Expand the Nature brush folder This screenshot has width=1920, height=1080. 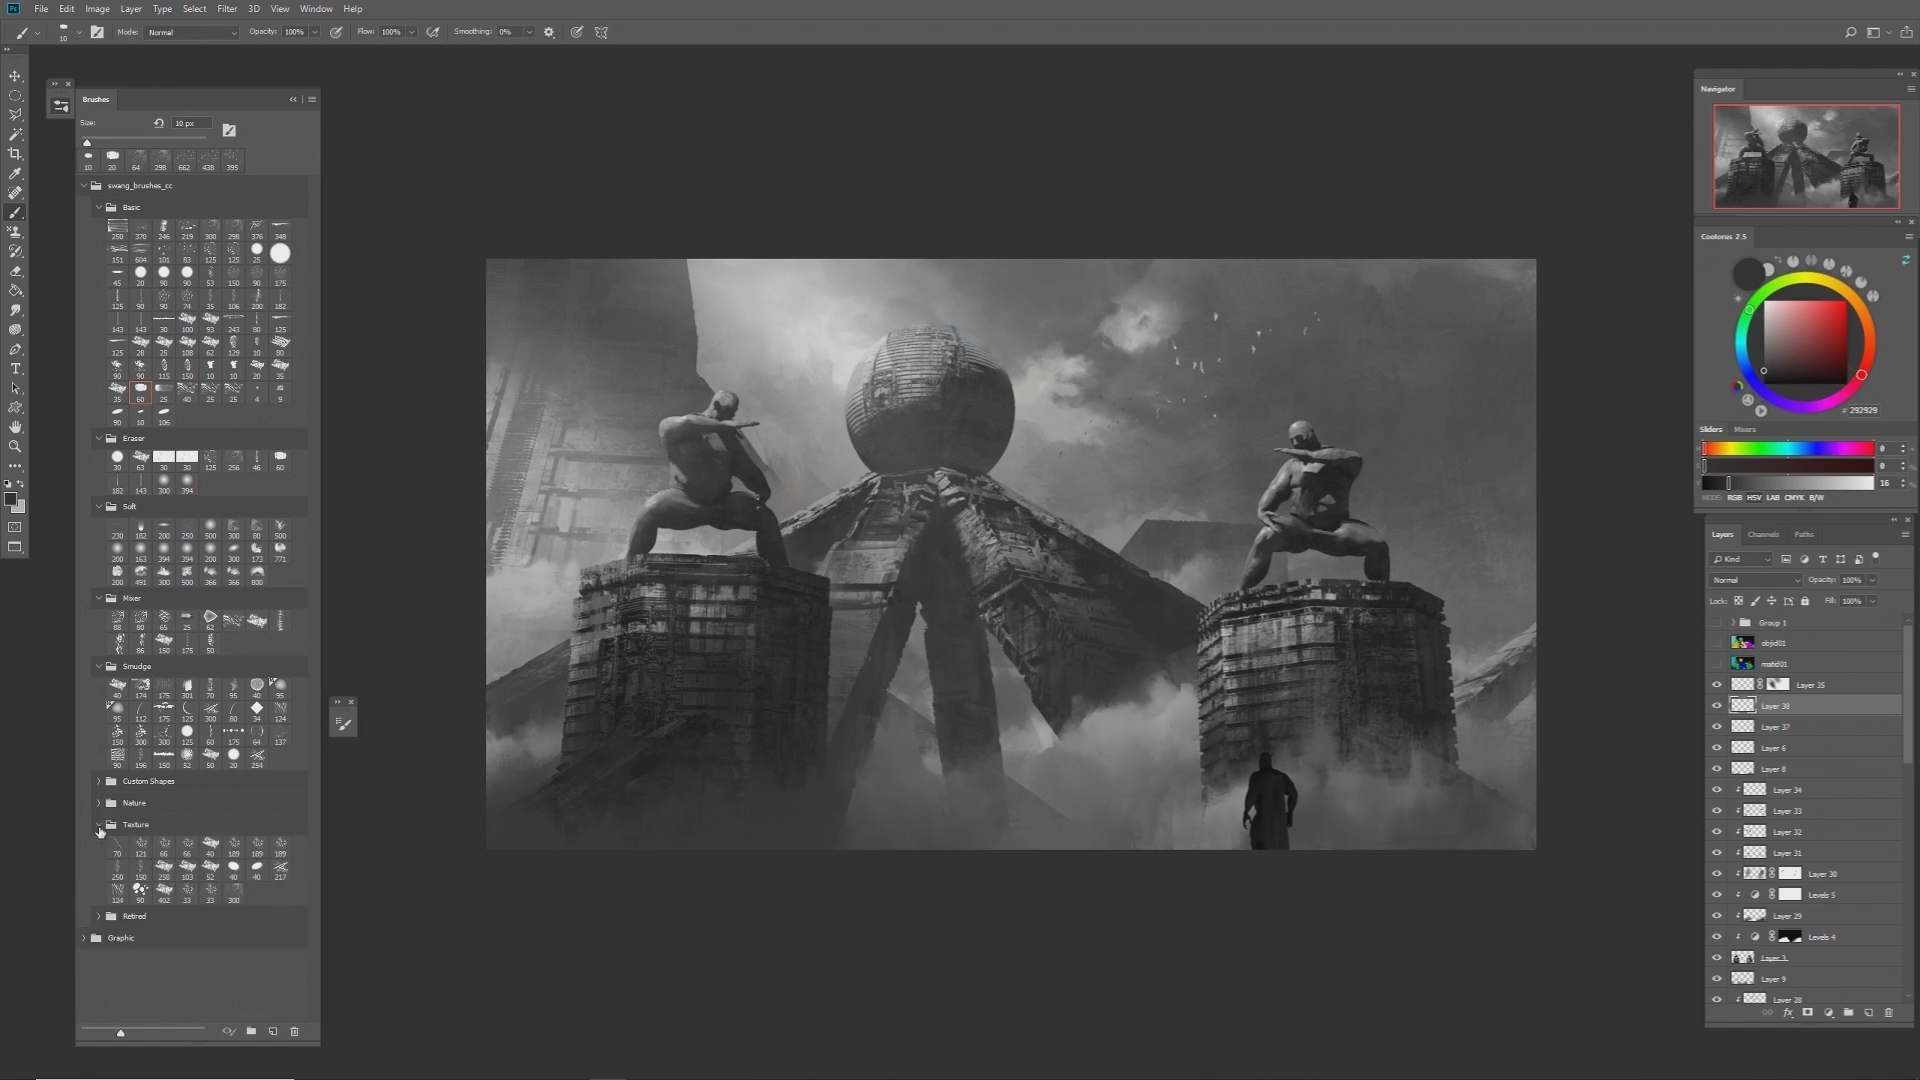tap(99, 803)
